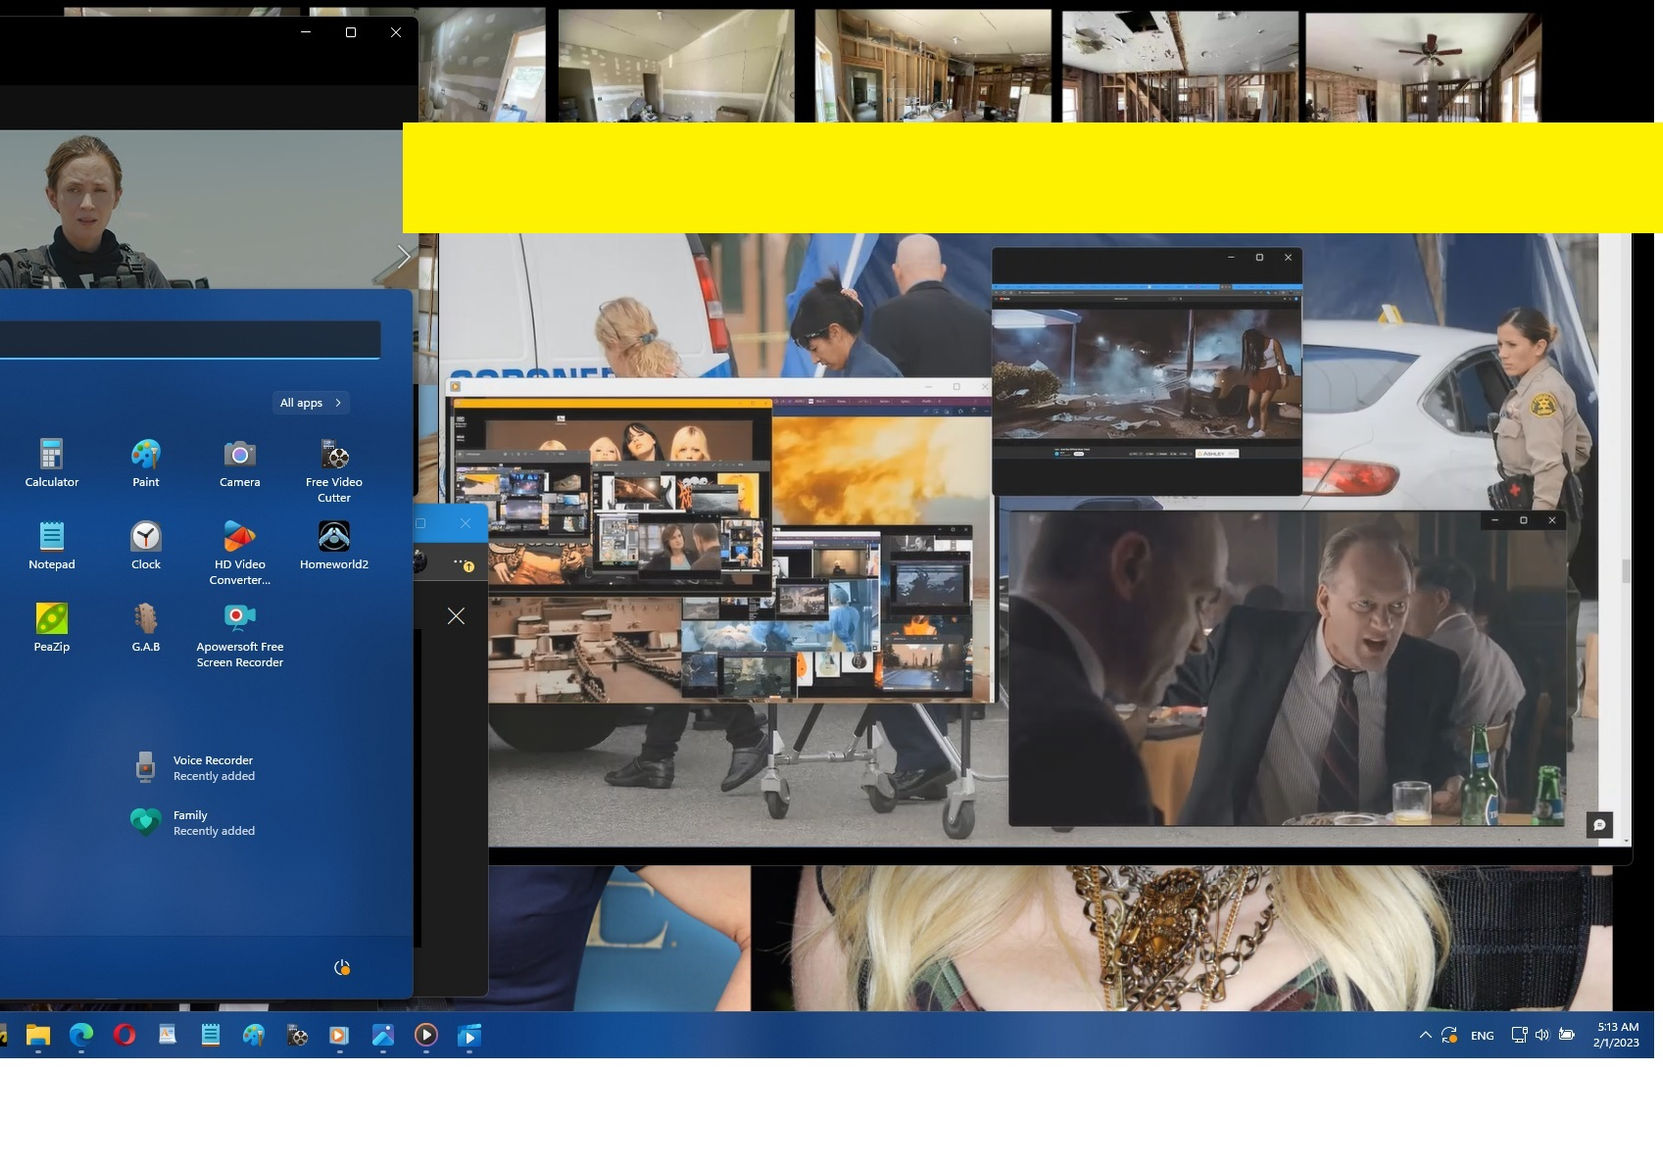Image resolution: width=1663 pixels, height=1168 pixels.
Task: Open recently added Family app
Action: (x=195, y=822)
